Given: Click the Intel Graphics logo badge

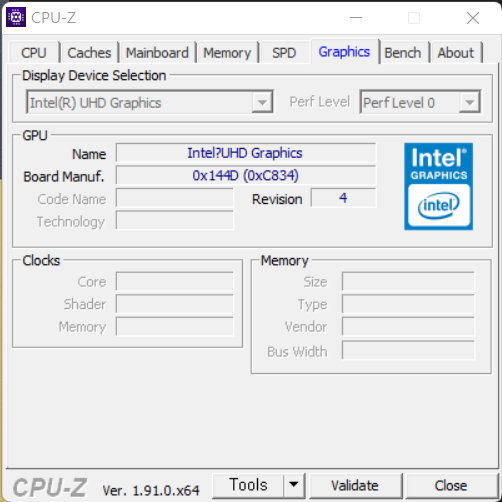Looking at the screenshot, I should click(x=438, y=186).
